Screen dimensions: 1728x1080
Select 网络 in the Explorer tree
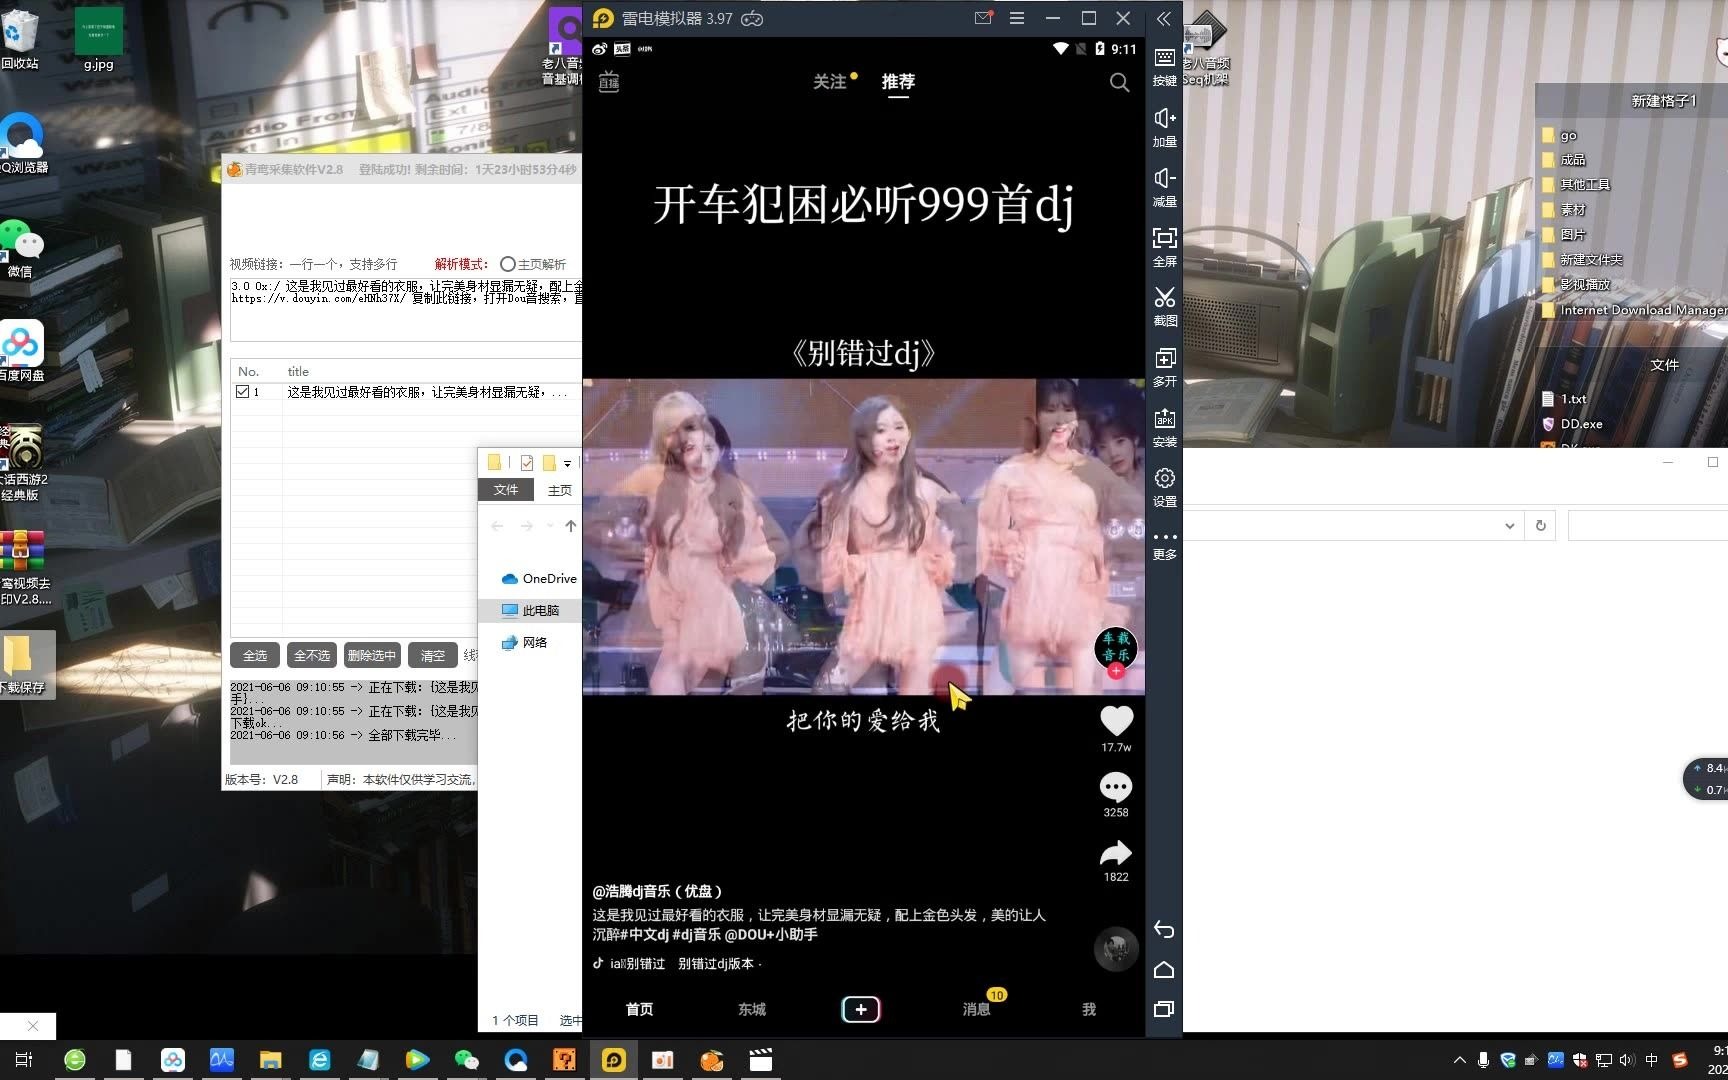(524, 642)
